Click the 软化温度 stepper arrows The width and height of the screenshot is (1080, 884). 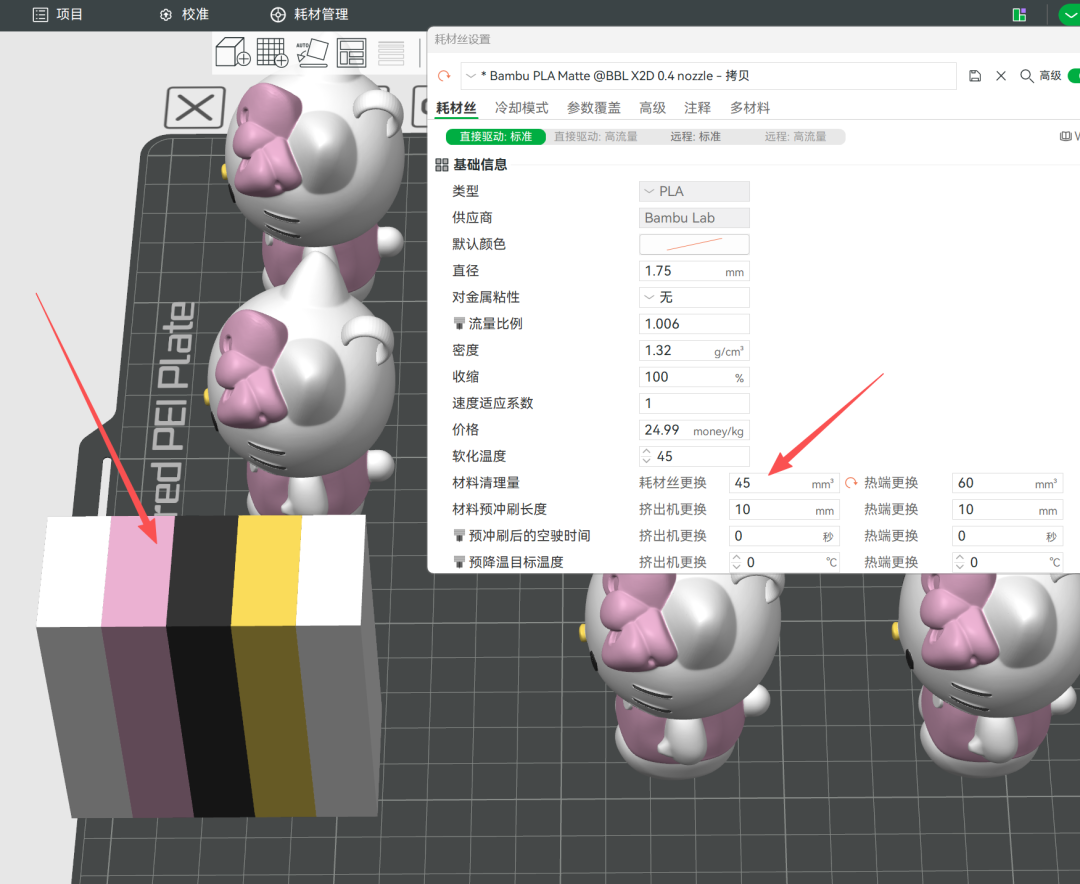pos(646,456)
